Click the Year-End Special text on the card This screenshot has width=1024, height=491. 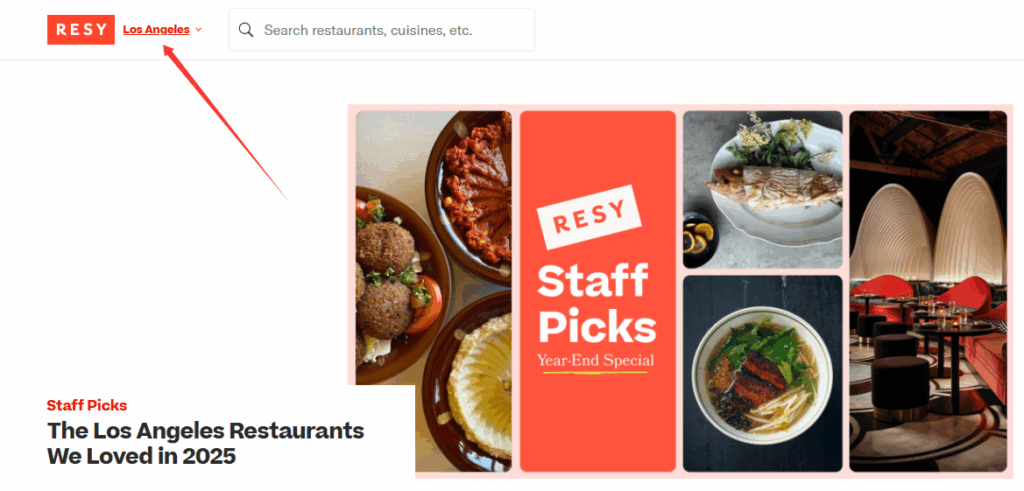(596, 360)
